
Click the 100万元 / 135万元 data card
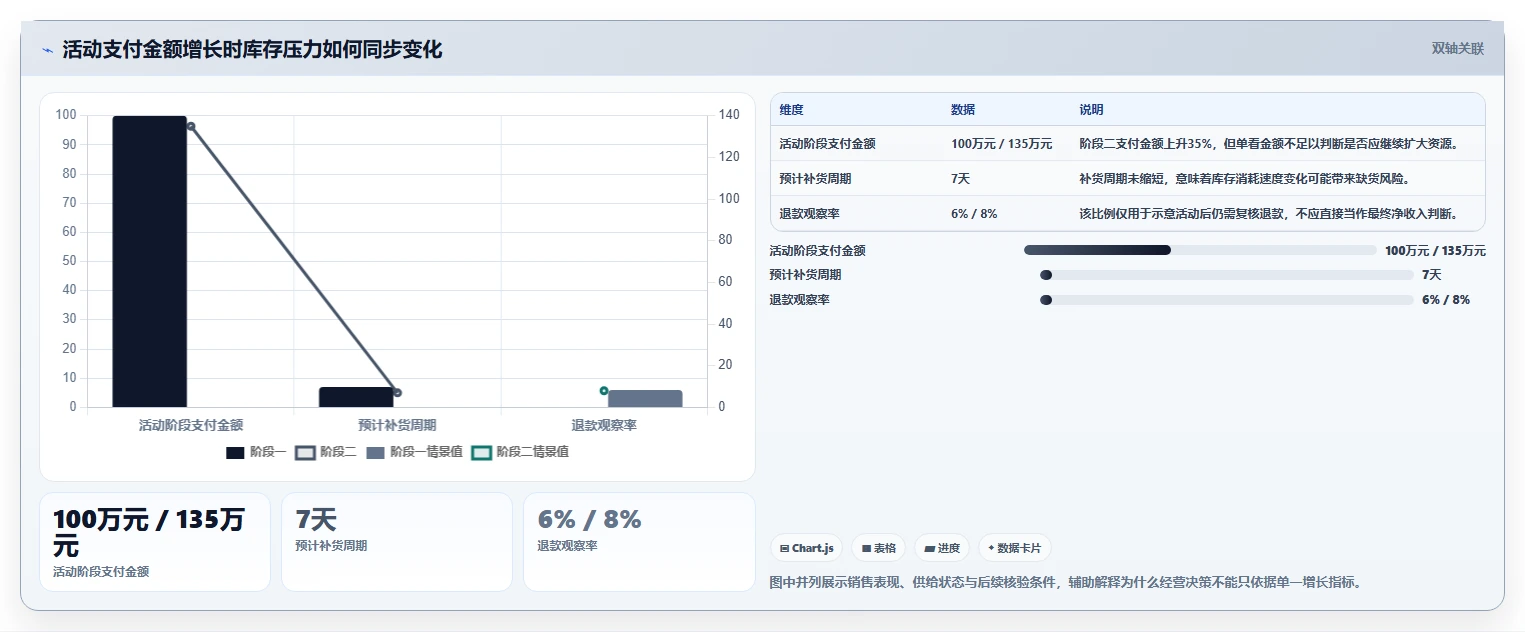click(x=155, y=542)
